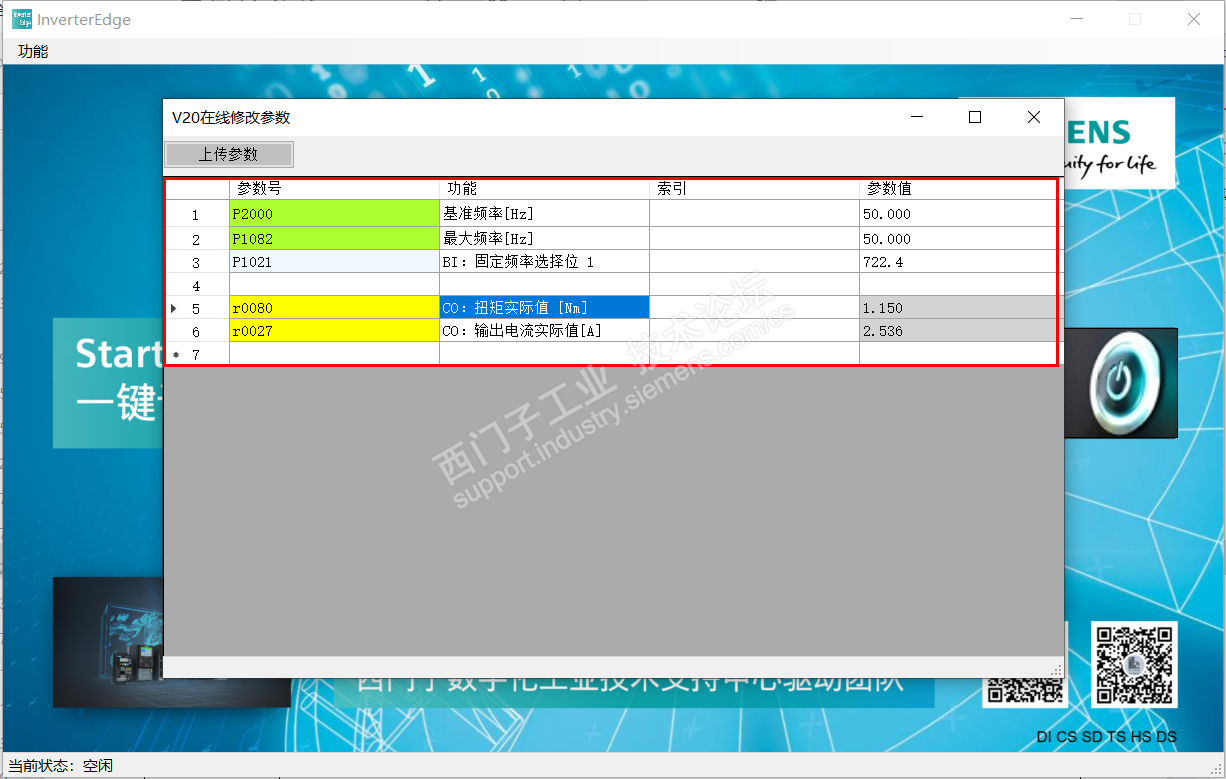This screenshot has width=1226, height=779.
Task: Select parameter cell P1021
Action: [334, 262]
